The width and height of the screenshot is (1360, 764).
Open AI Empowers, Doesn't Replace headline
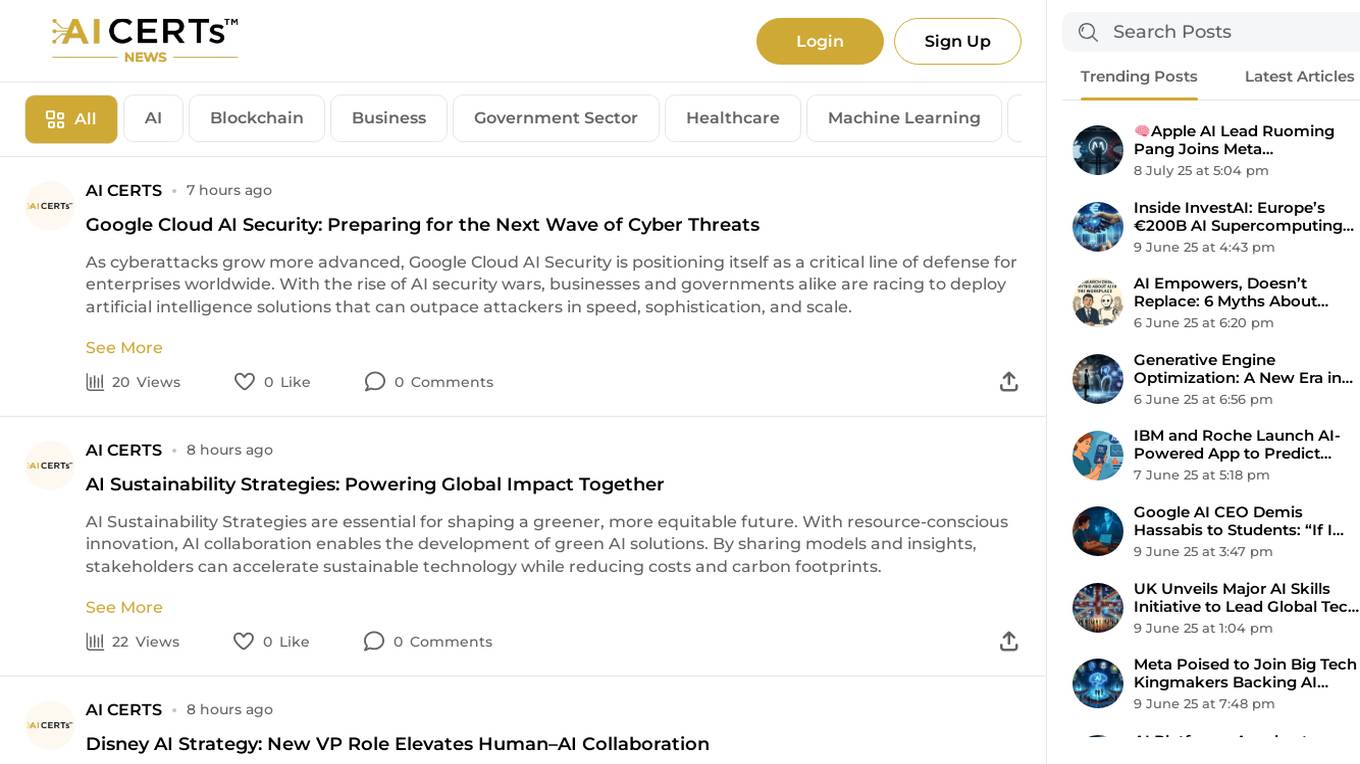click(x=1231, y=293)
